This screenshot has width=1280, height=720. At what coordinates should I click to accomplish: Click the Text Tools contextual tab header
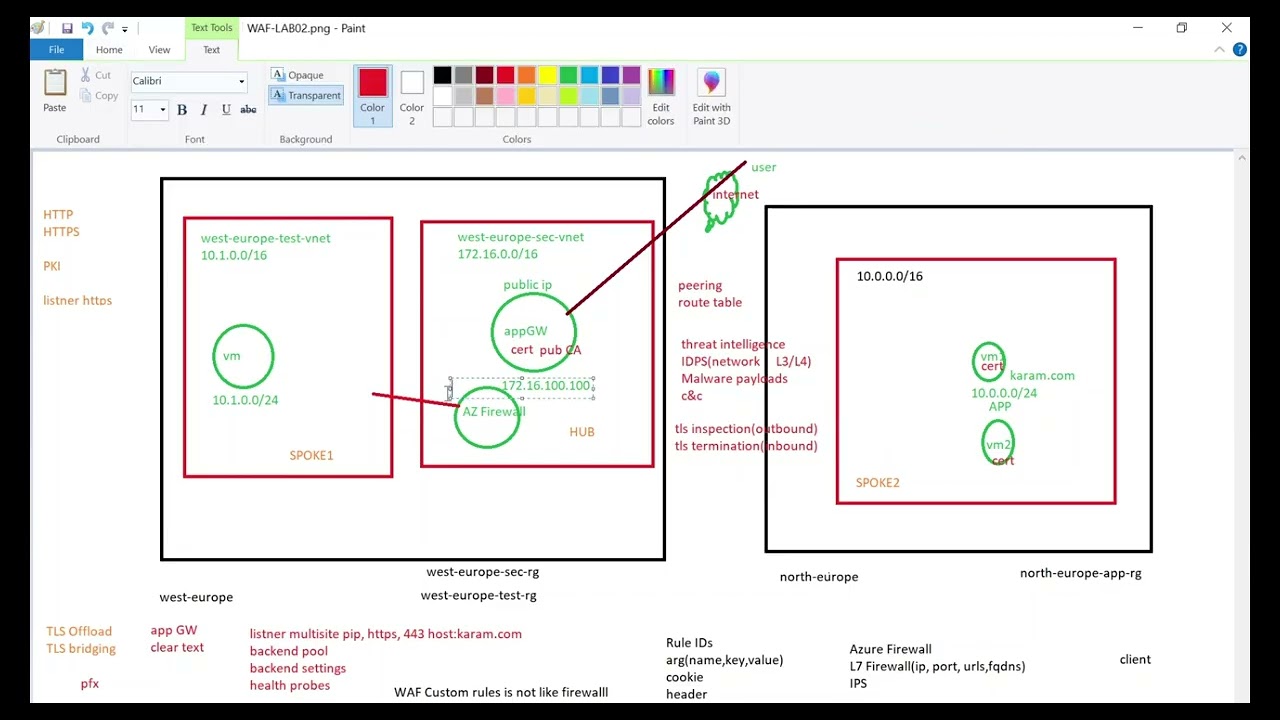pyautogui.click(x=212, y=28)
